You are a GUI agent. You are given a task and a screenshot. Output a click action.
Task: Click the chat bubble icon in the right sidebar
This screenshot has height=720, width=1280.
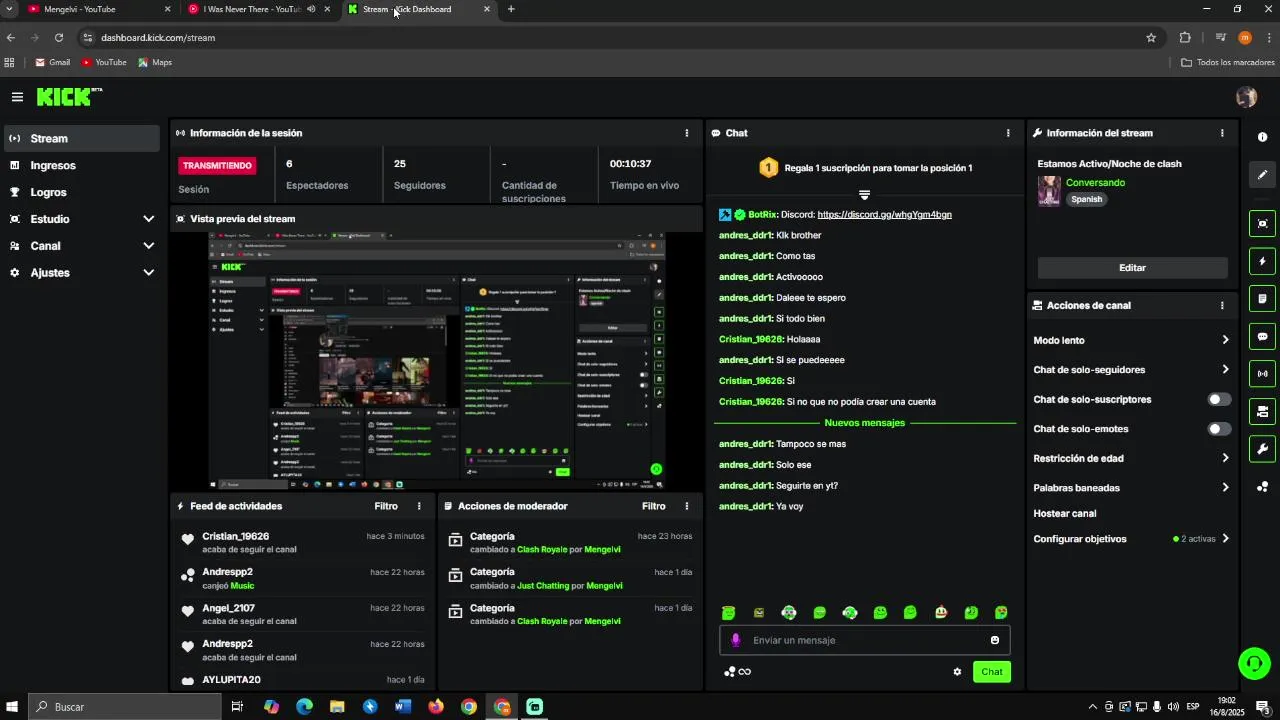pyautogui.click(x=1262, y=337)
